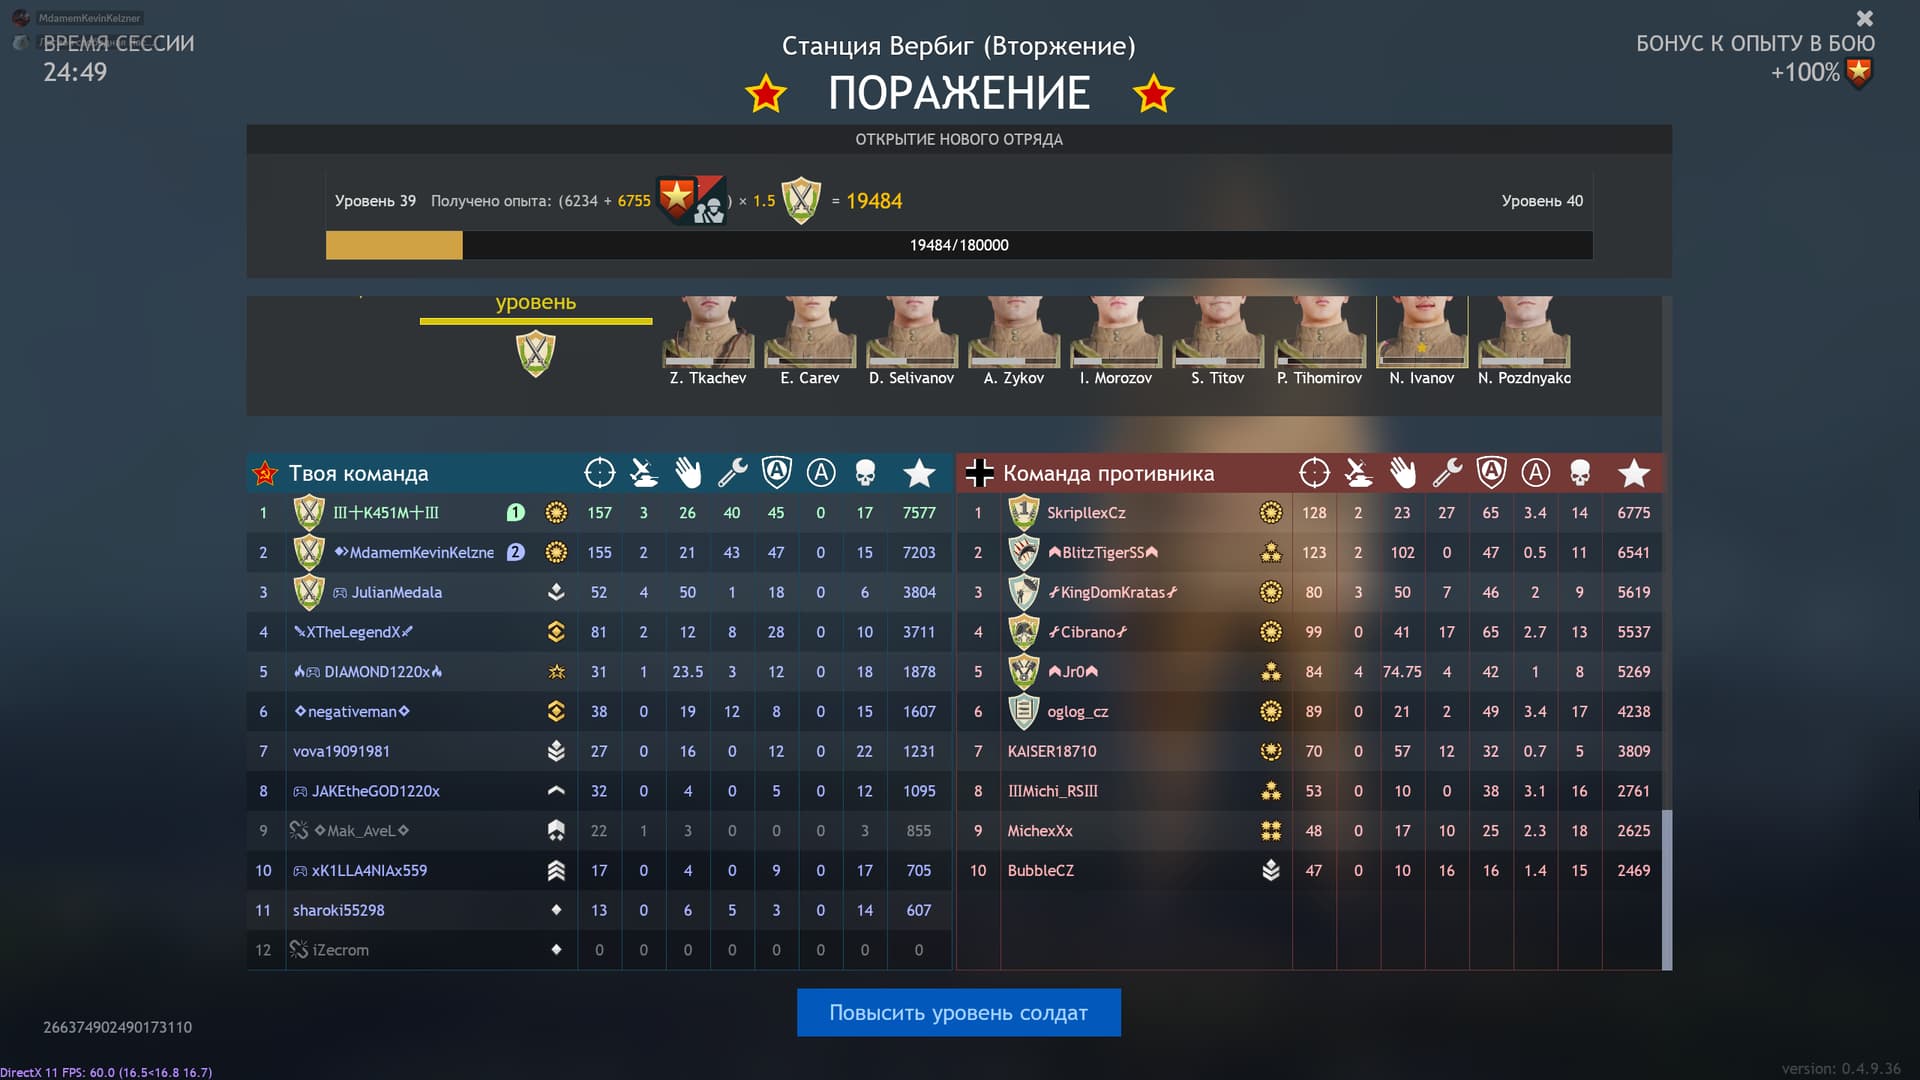Click the hand capture-points column icon
Image resolution: width=1920 pixels, height=1080 pixels.
(x=688, y=472)
